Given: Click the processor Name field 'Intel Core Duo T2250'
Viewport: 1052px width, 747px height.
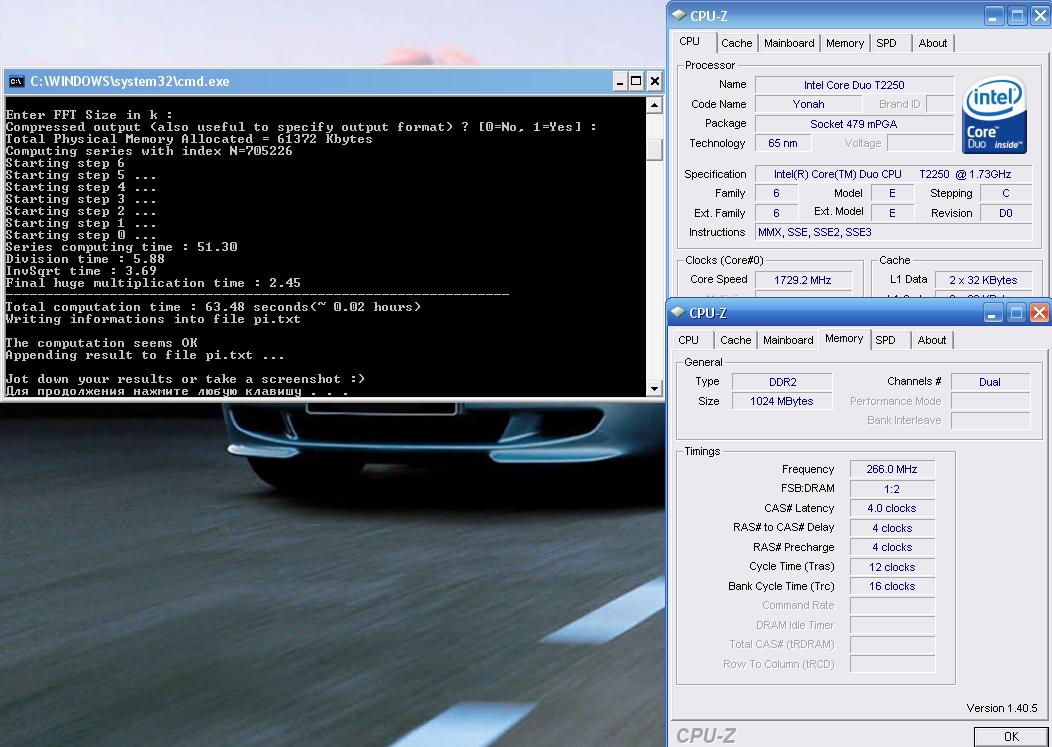Looking at the screenshot, I should click(x=854, y=85).
